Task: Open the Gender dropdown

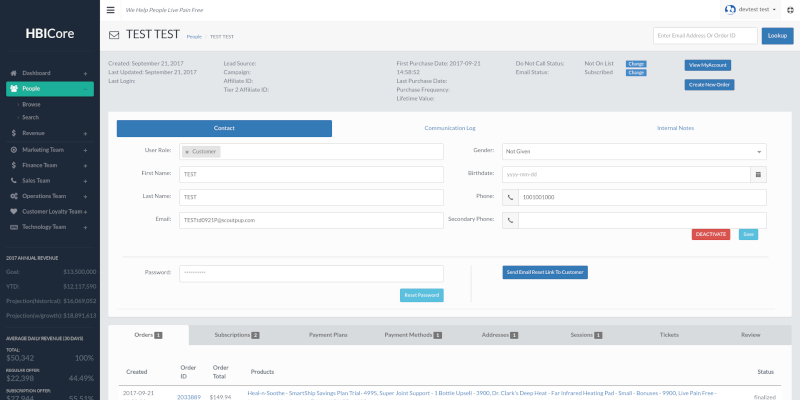Action: click(x=634, y=151)
